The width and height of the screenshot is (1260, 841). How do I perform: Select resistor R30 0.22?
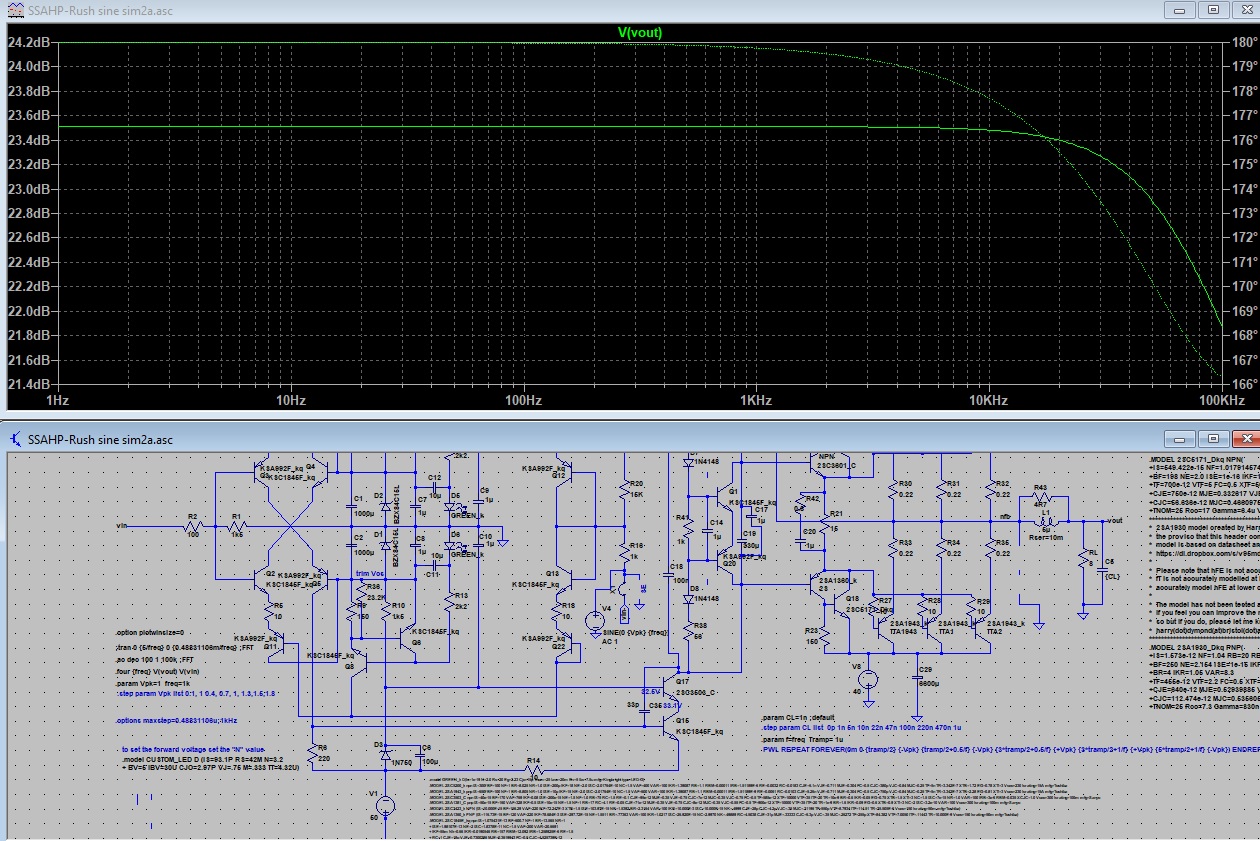892,489
